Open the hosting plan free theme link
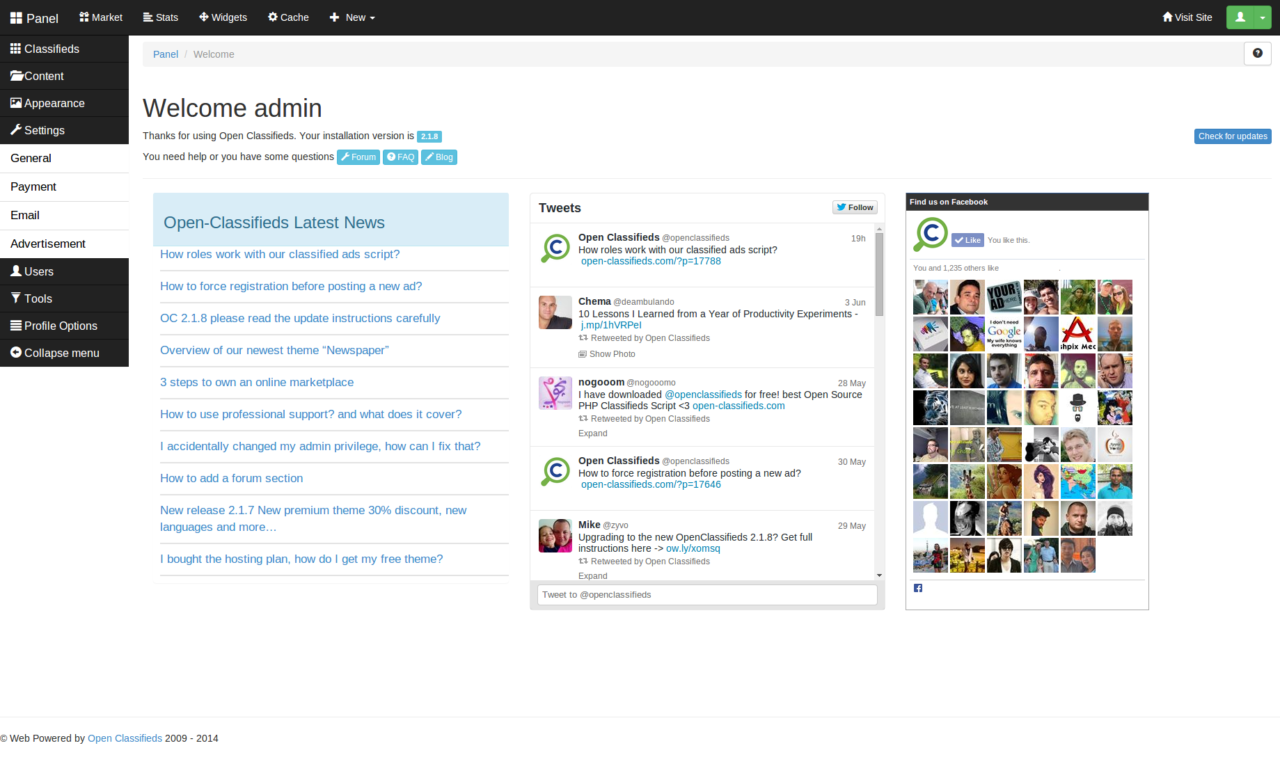 (301, 559)
